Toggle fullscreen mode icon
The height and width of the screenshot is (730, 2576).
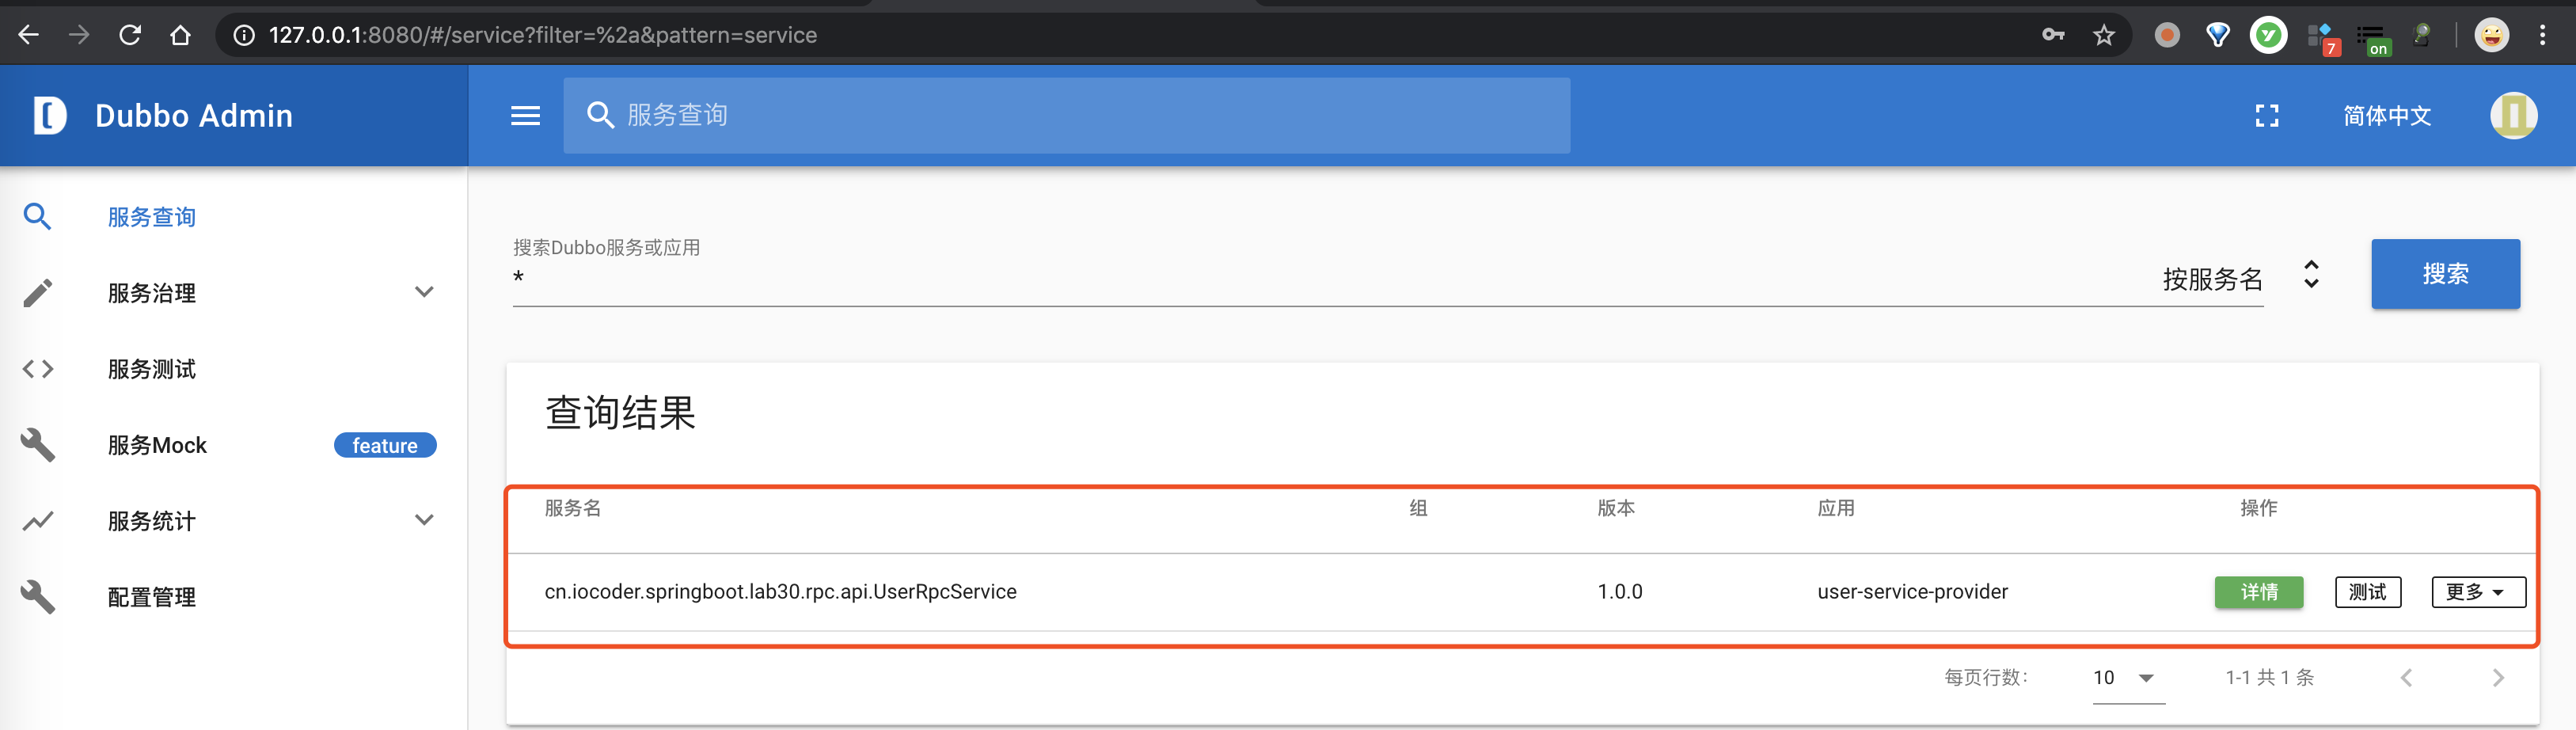click(2266, 116)
